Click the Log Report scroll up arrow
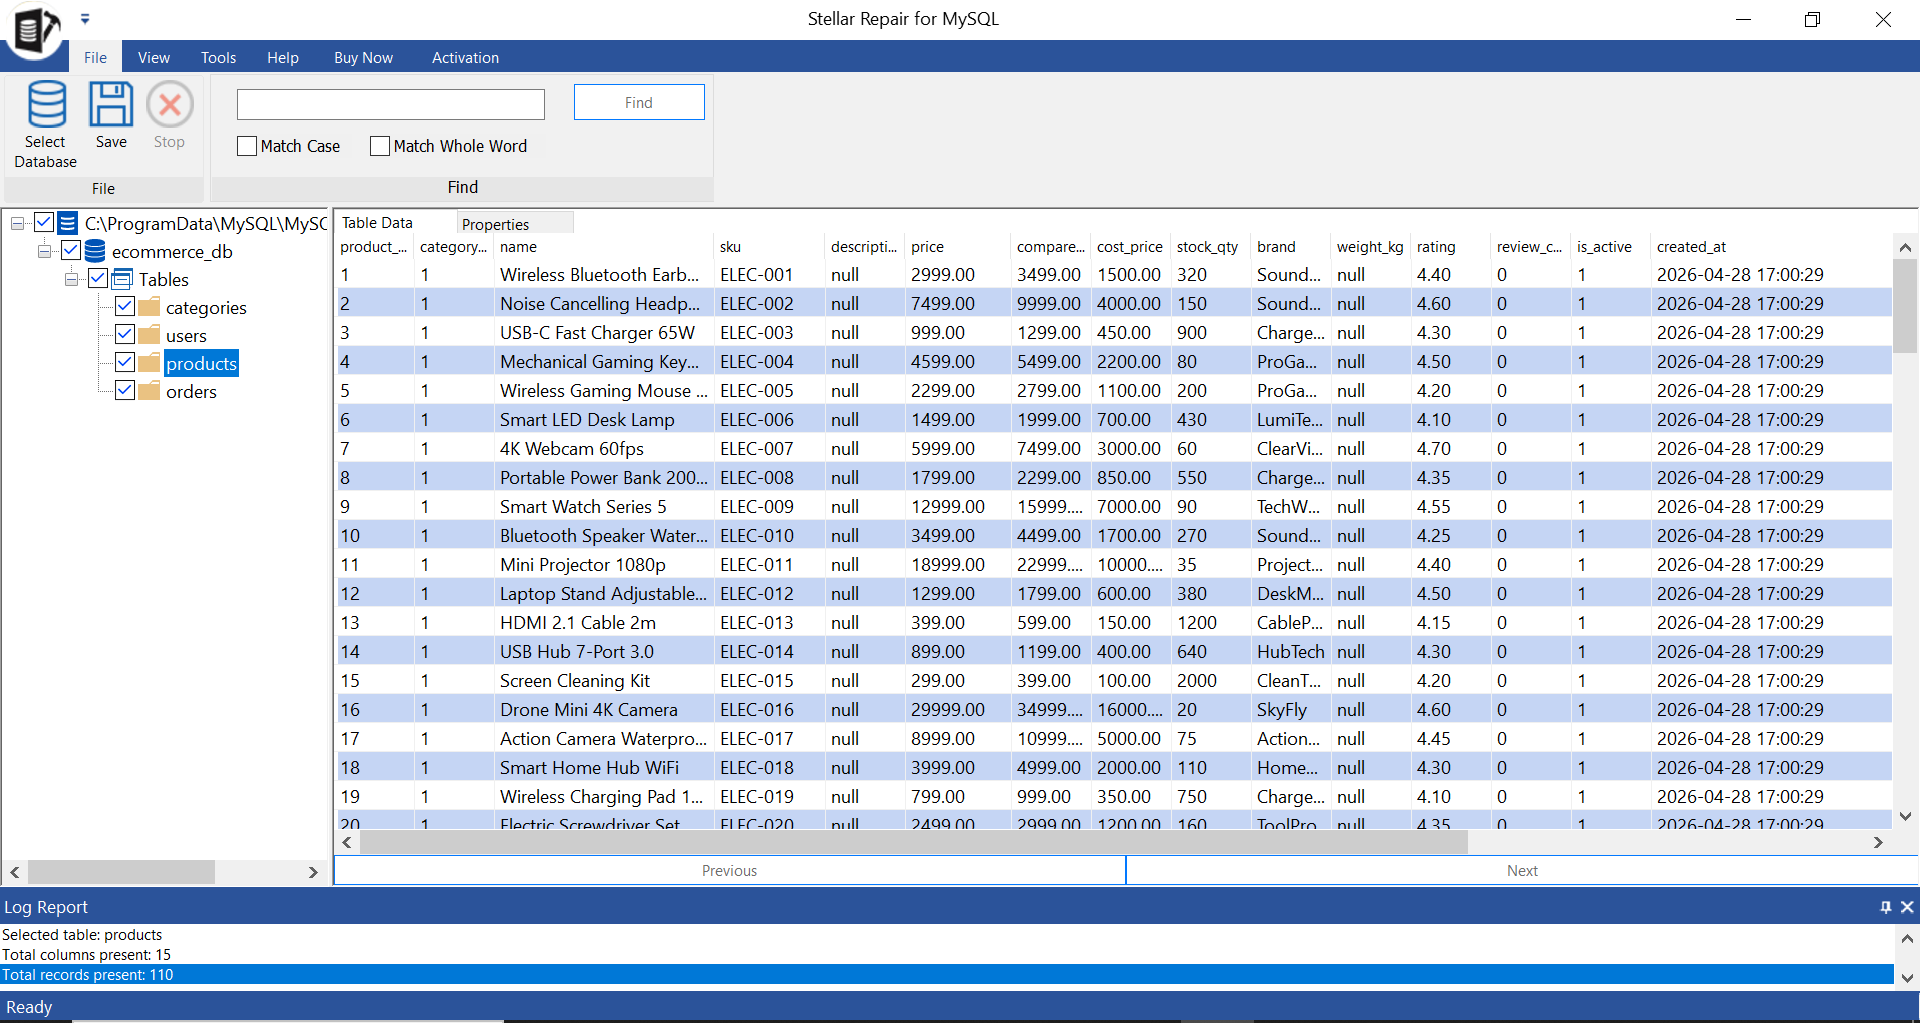Viewport: 1920px width, 1023px height. click(1907, 938)
